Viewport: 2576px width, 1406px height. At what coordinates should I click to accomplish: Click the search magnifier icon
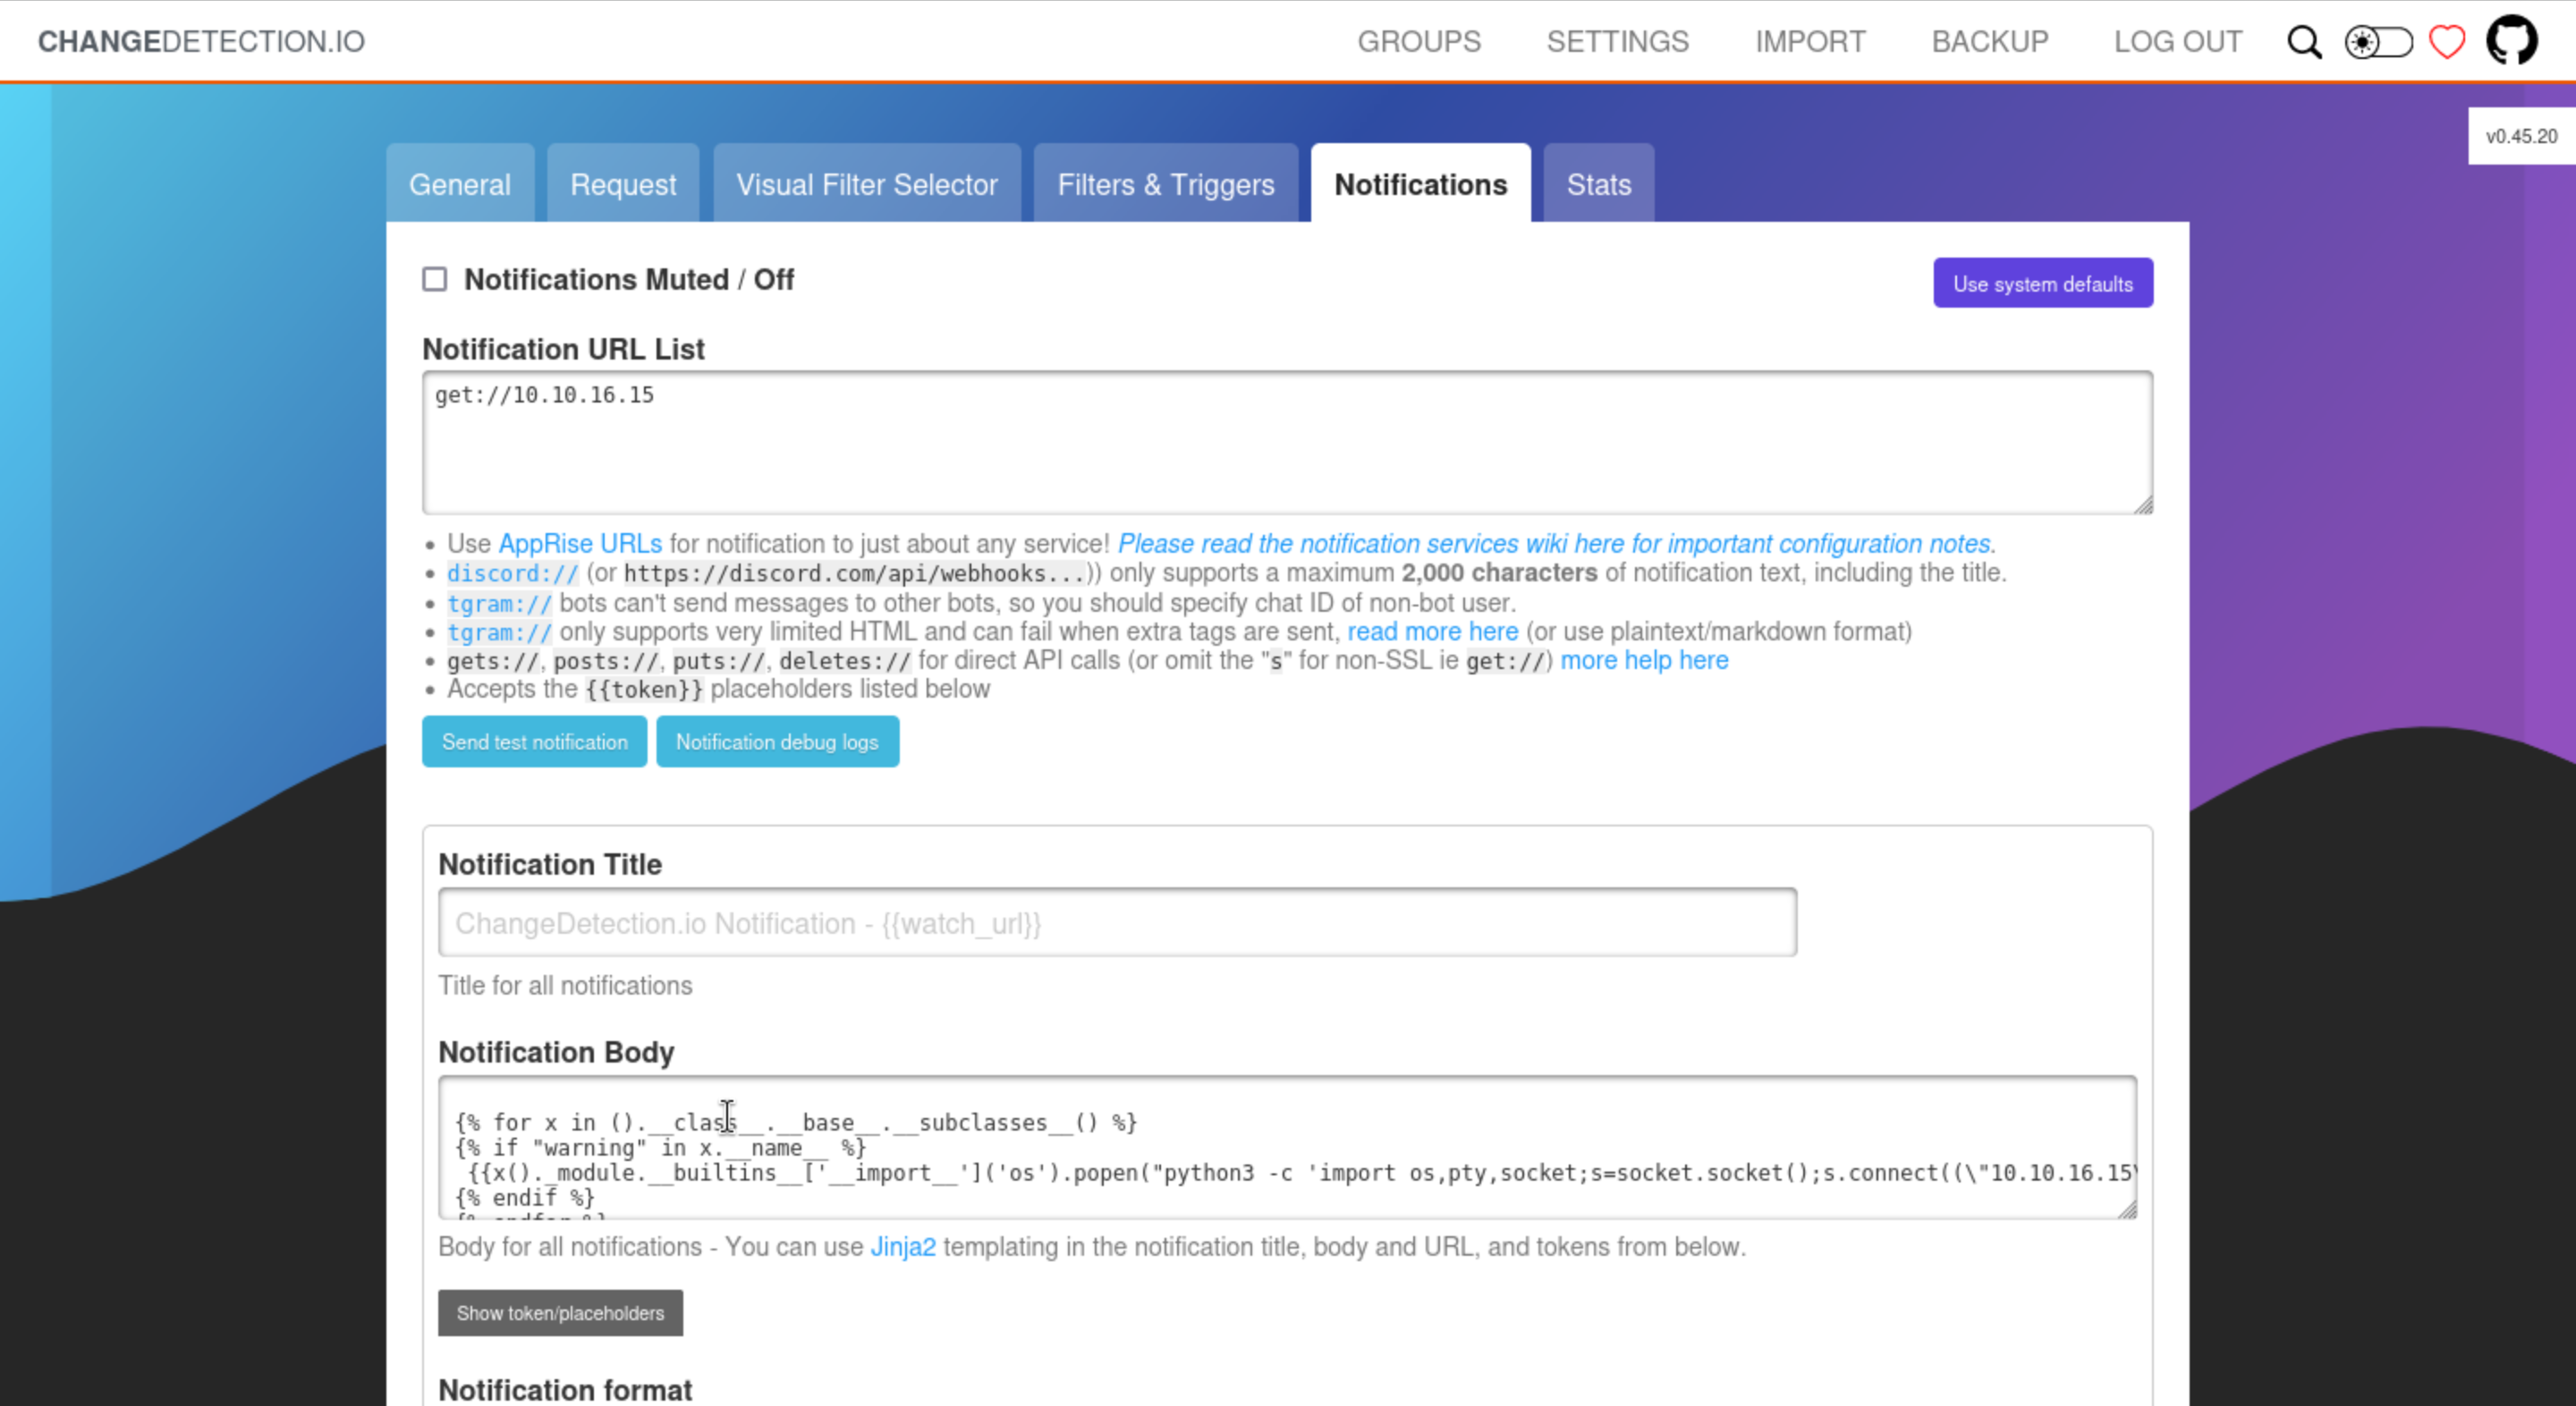pyautogui.click(x=2304, y=42)
